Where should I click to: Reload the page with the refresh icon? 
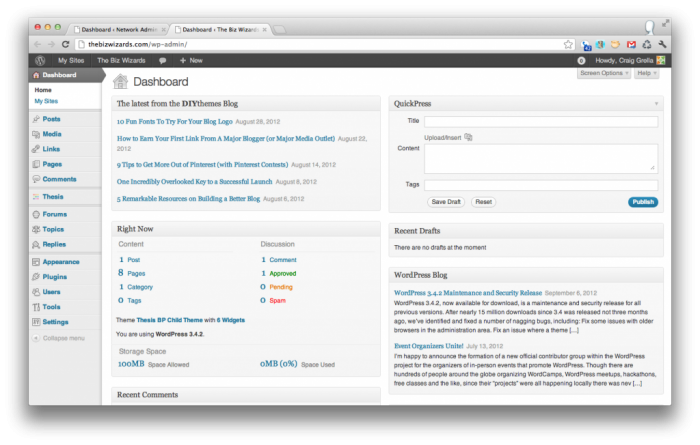pyautogui.click(x=66, y=44)
